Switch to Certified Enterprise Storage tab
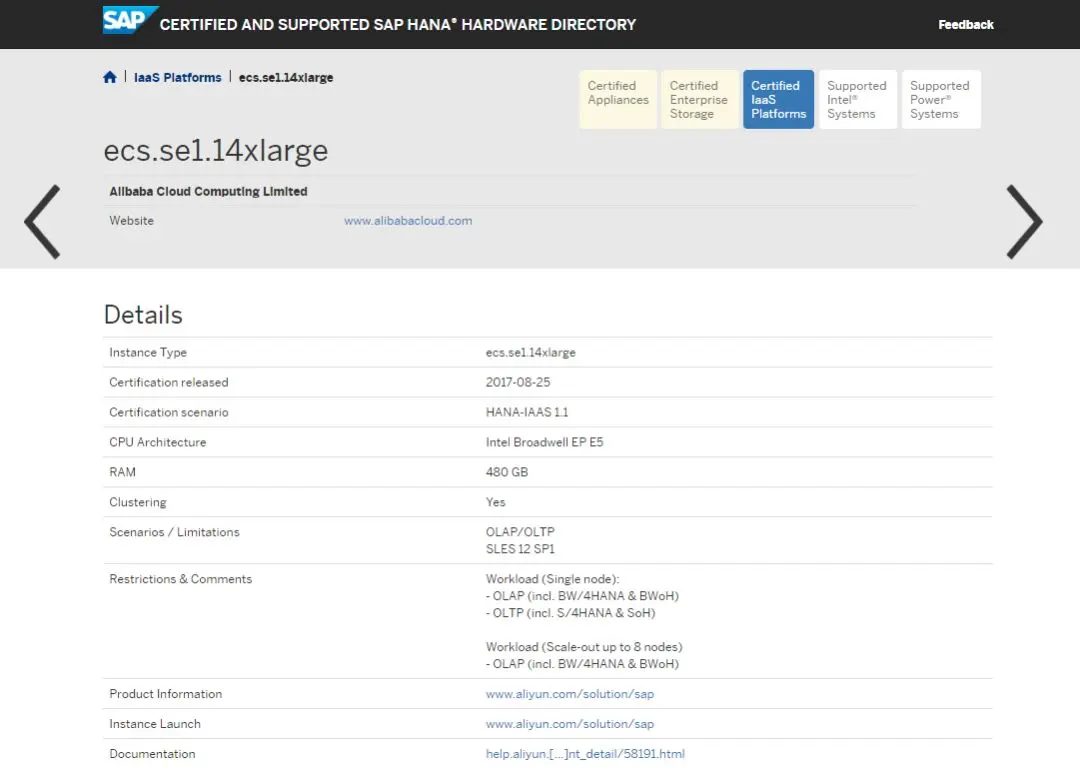Screen dimensions: 1080x769 699,99
